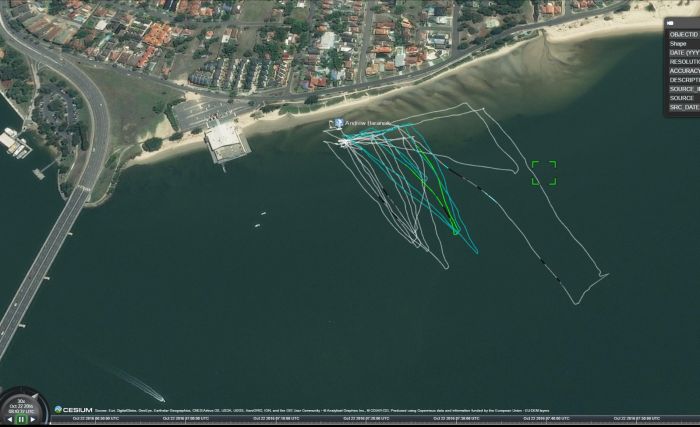
Task: Click the ACCURACY row in info panel
Action: pyautogui.click(x=684, y=70)
